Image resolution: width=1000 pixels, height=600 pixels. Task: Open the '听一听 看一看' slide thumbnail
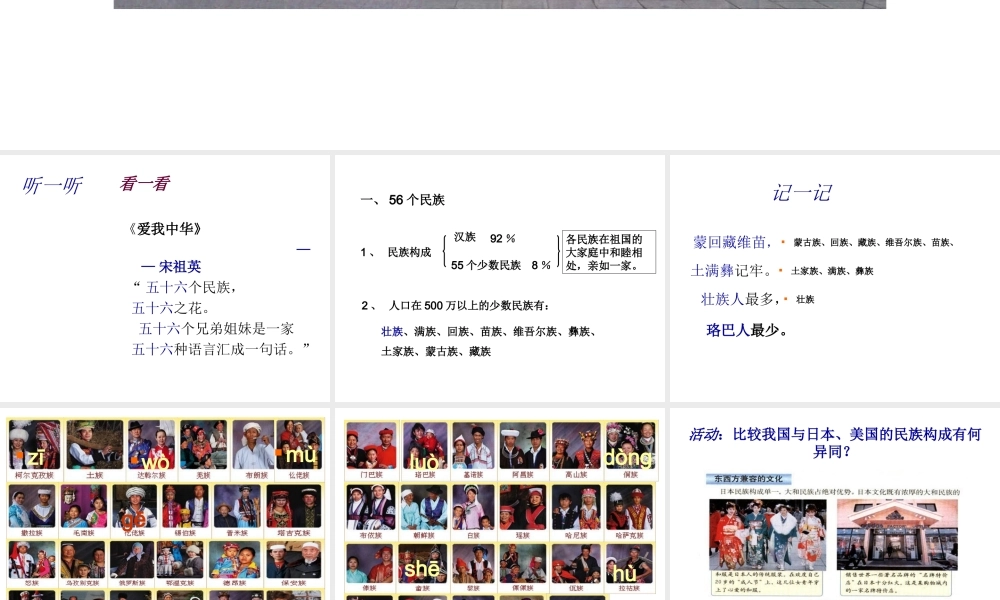pyautogui.click(x=165, y=278)
